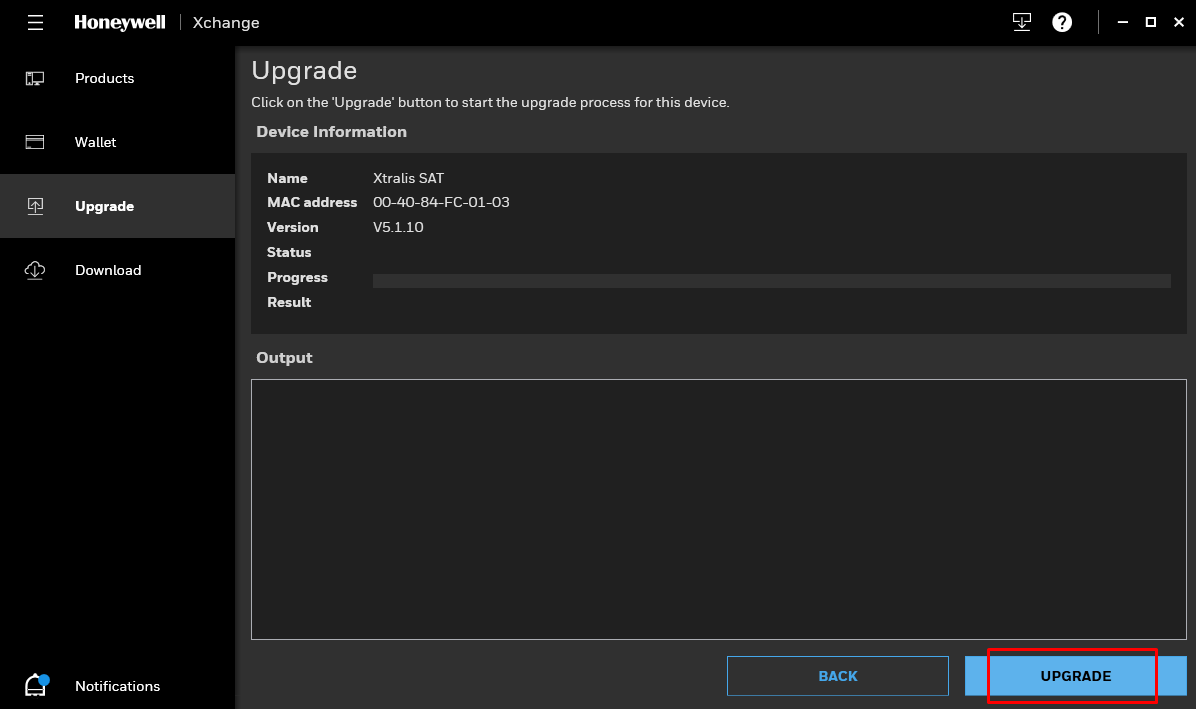
Task: Click the BACK button
Action: [x=838, y=676]
